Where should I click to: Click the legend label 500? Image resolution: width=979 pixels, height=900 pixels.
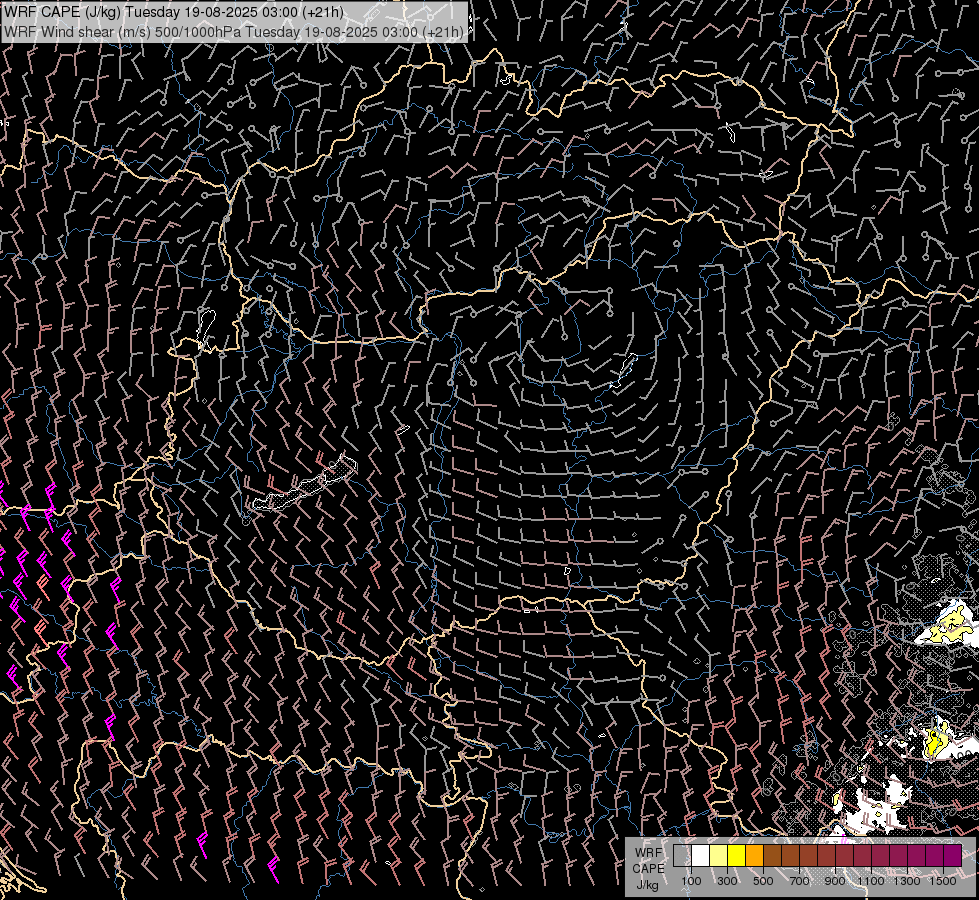(x=763, y=881)
